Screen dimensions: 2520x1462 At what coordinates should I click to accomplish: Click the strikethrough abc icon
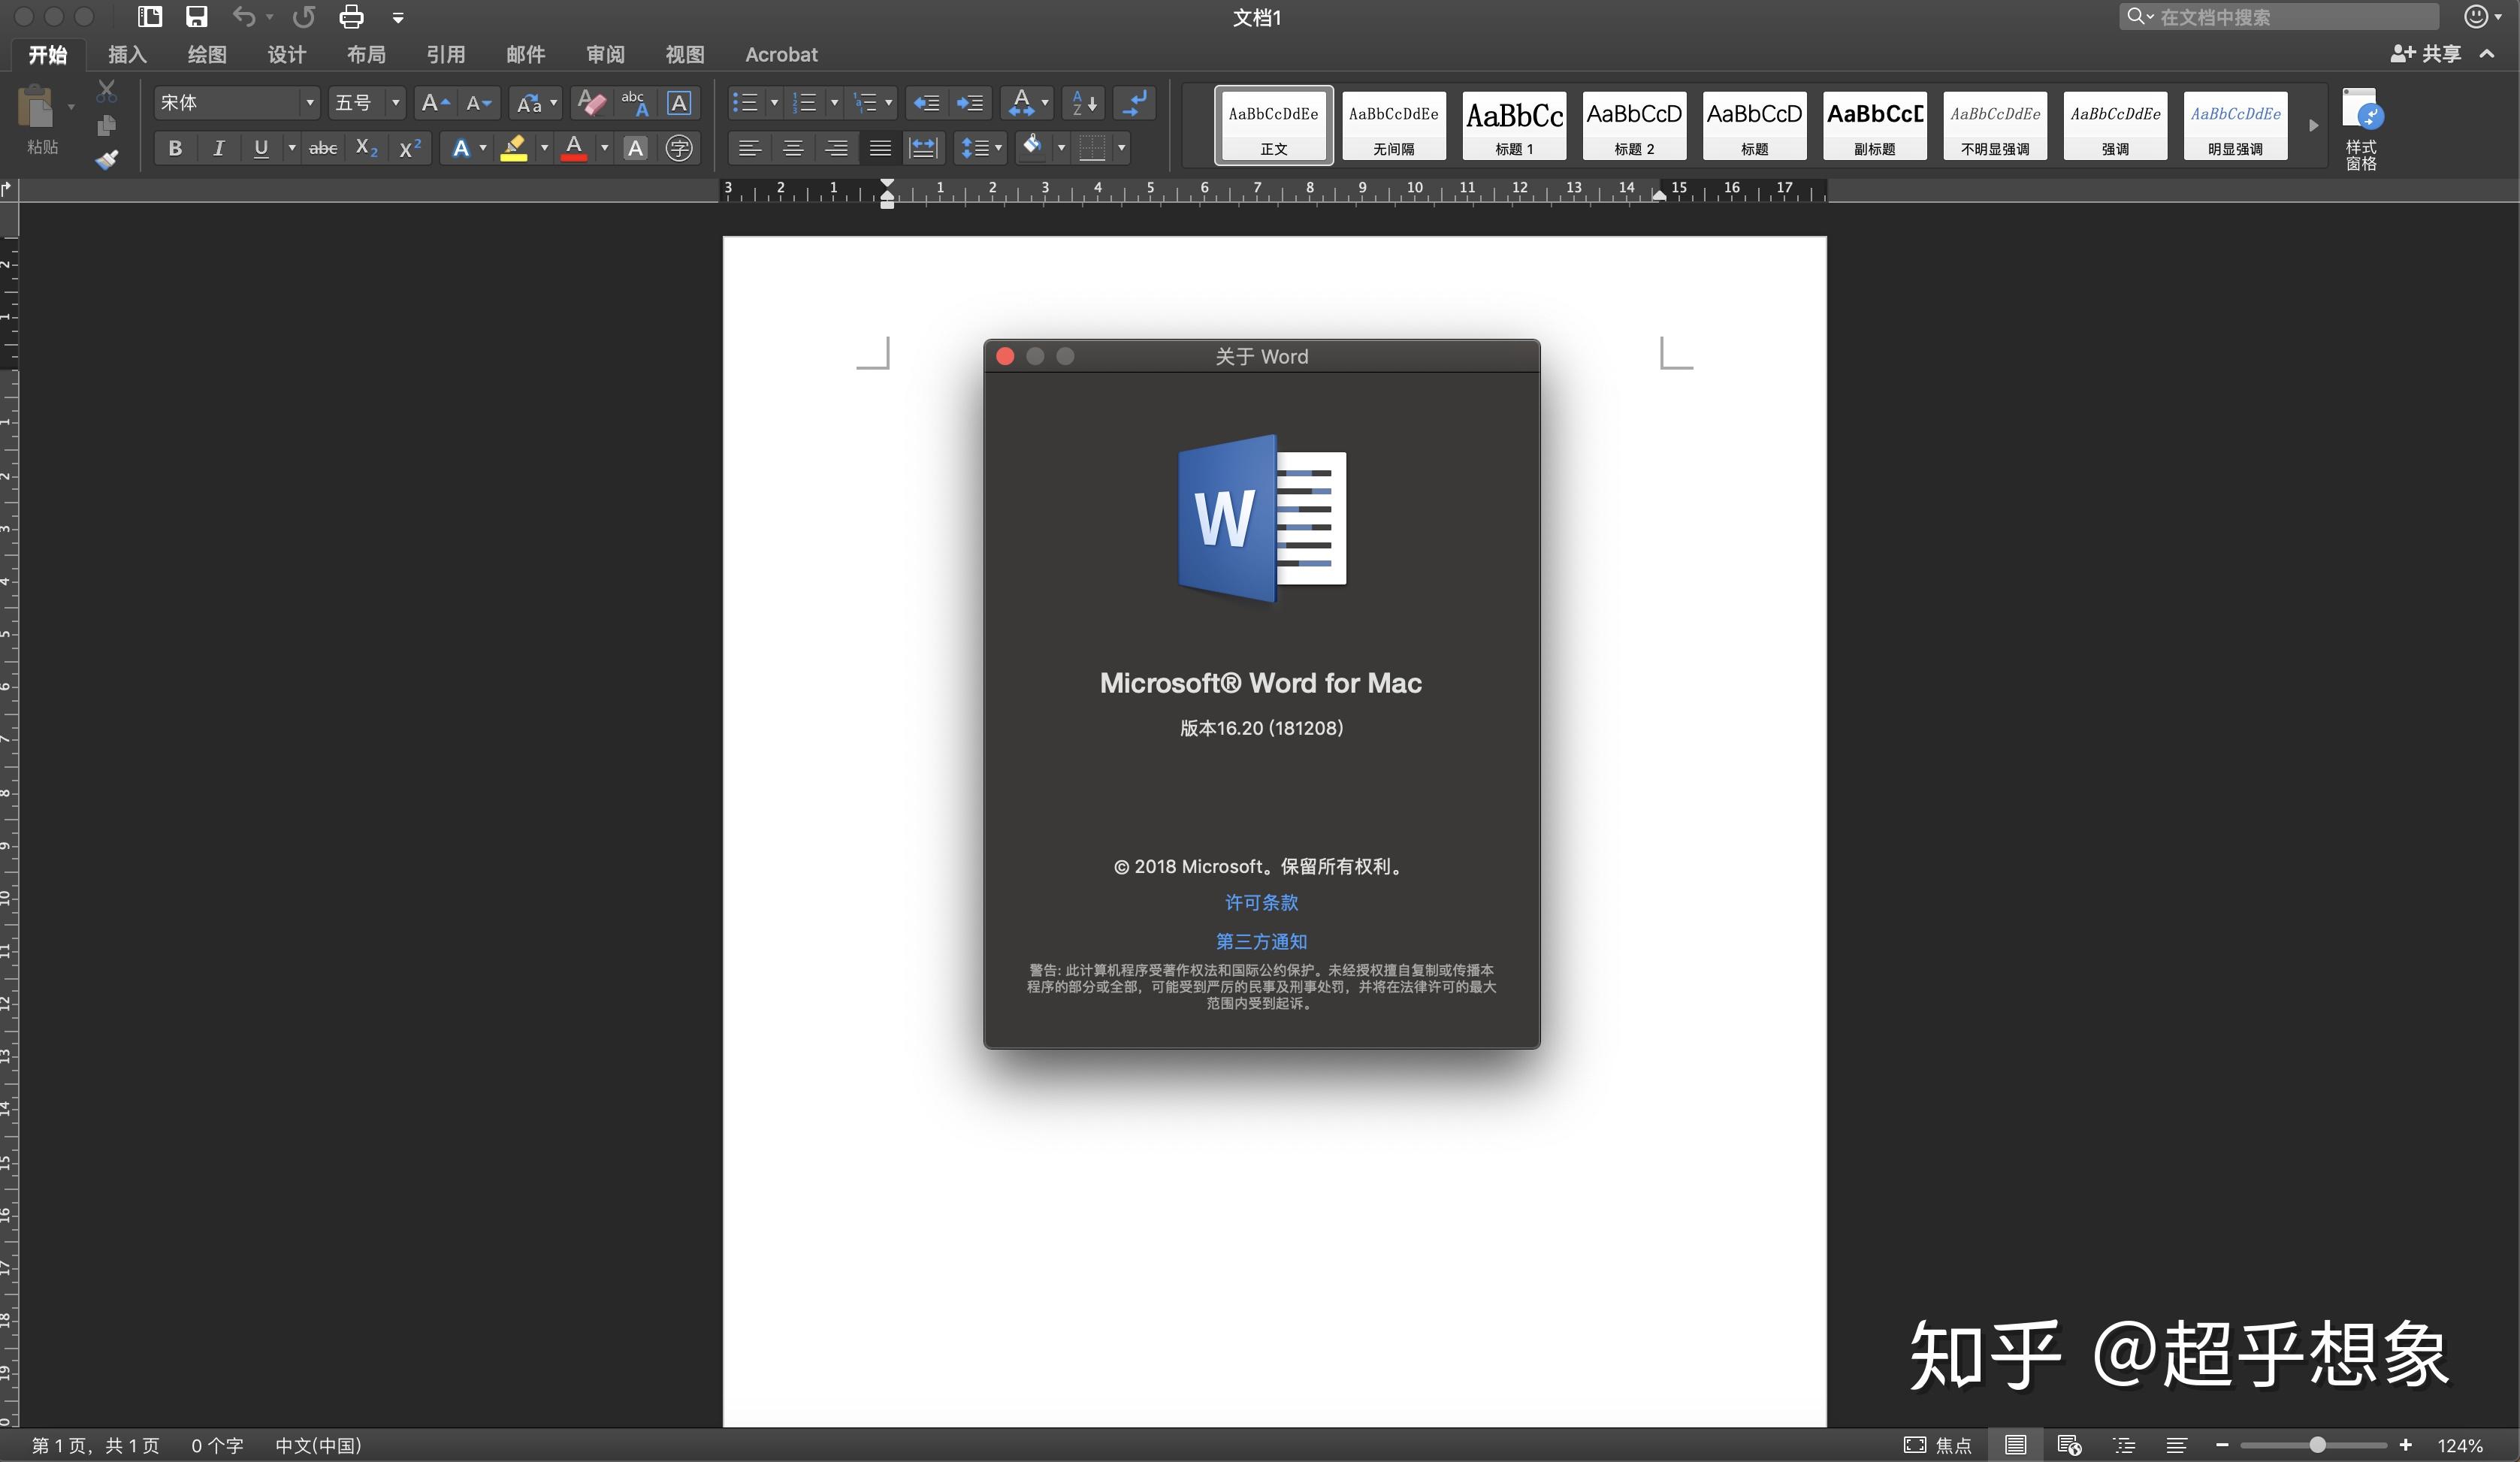coord(322,148)
